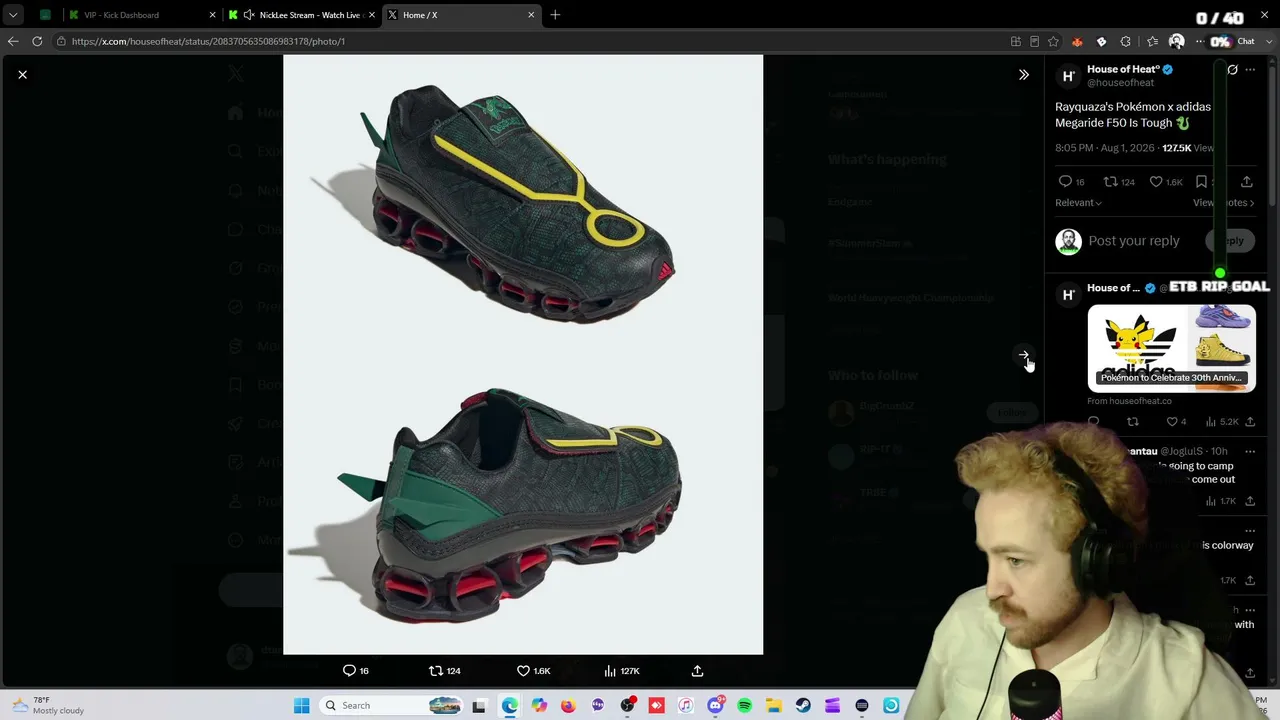Focus the Post your reply field
1280x720 pixels.
(x=1134, y=241)
